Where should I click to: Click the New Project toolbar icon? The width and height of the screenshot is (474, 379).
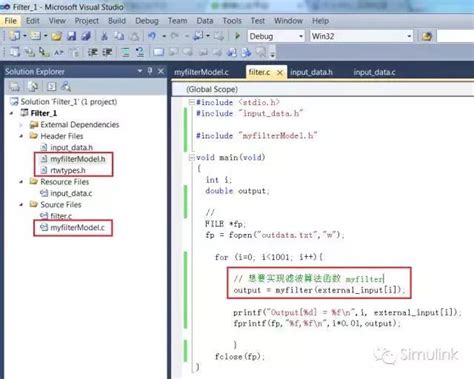click(x=14, y=36)
